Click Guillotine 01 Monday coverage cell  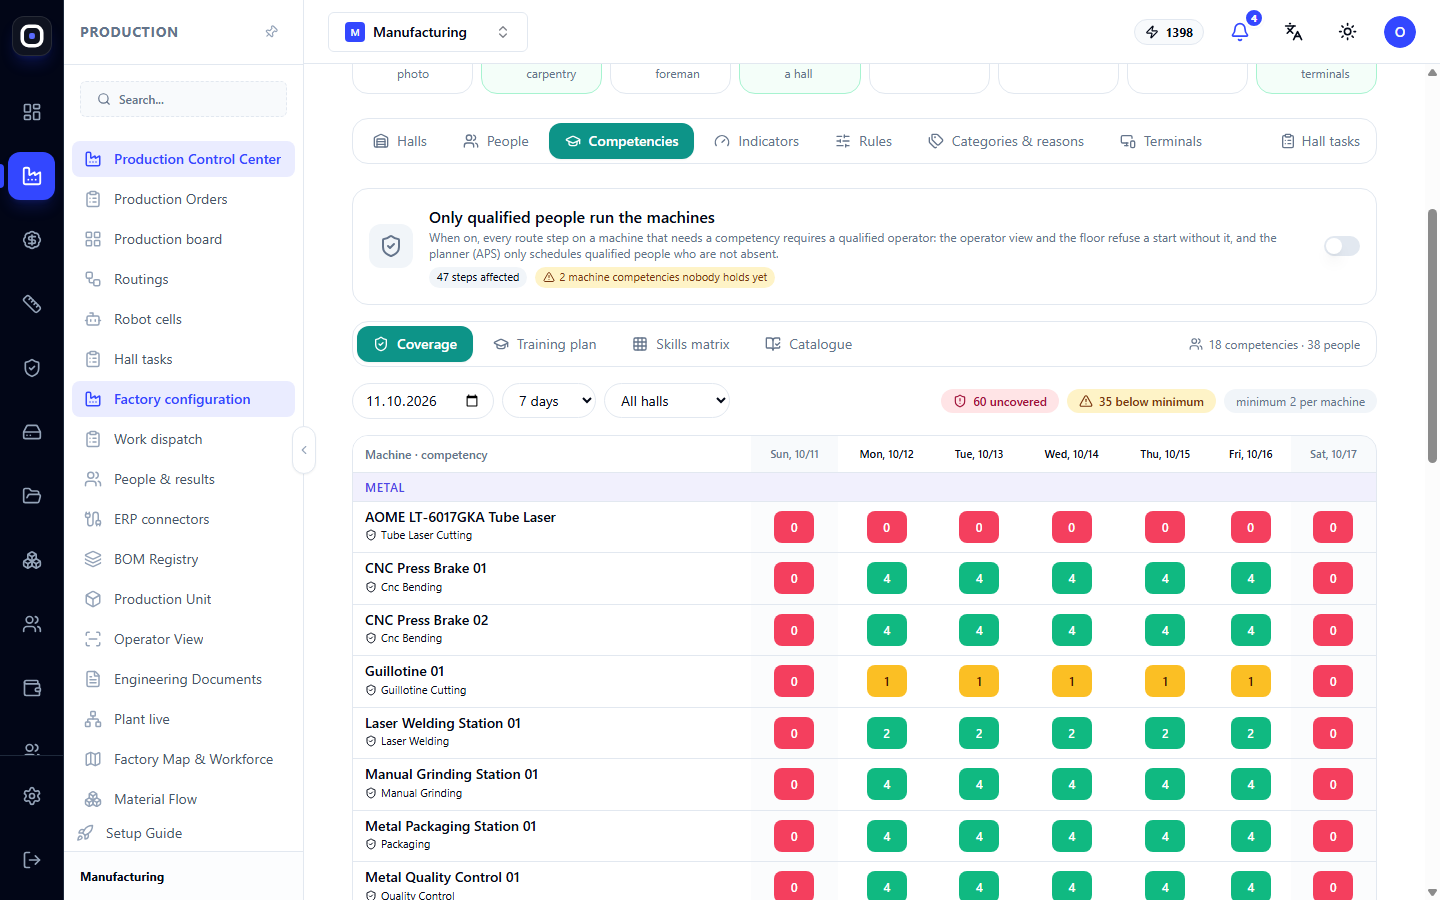886,681
